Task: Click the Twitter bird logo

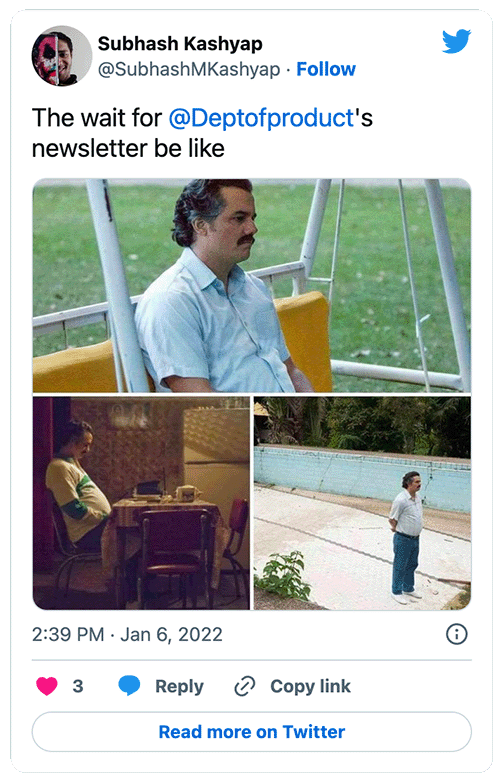Action: (x=456, y=41)
